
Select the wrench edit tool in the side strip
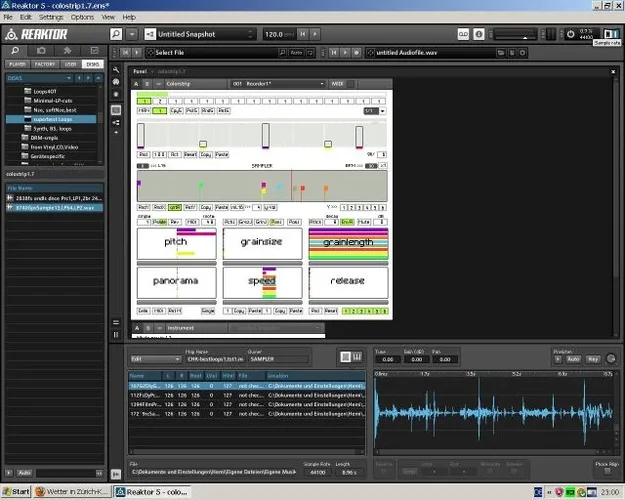(x=116, y=70)
